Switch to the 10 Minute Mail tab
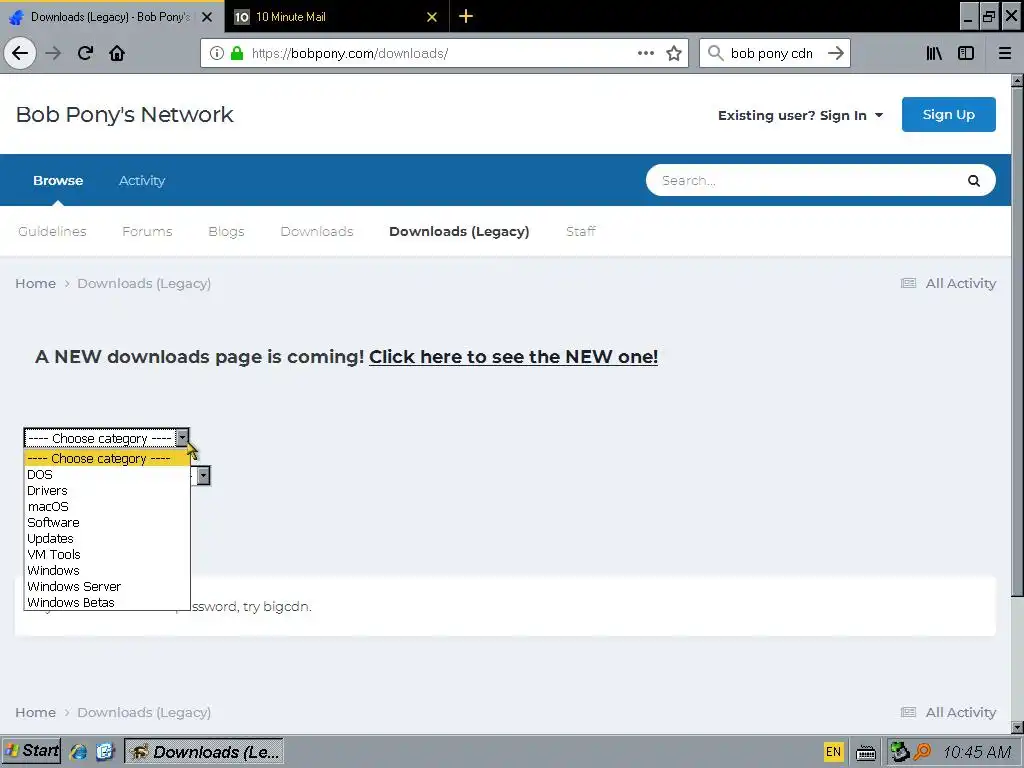 coord(337,16)
